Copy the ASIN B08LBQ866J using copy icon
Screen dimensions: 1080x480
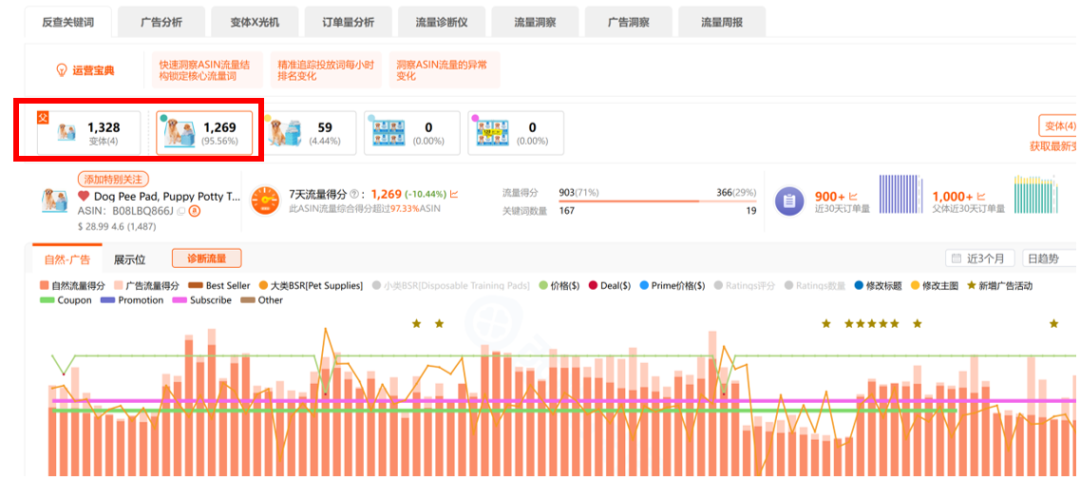[x=181, y=211]
